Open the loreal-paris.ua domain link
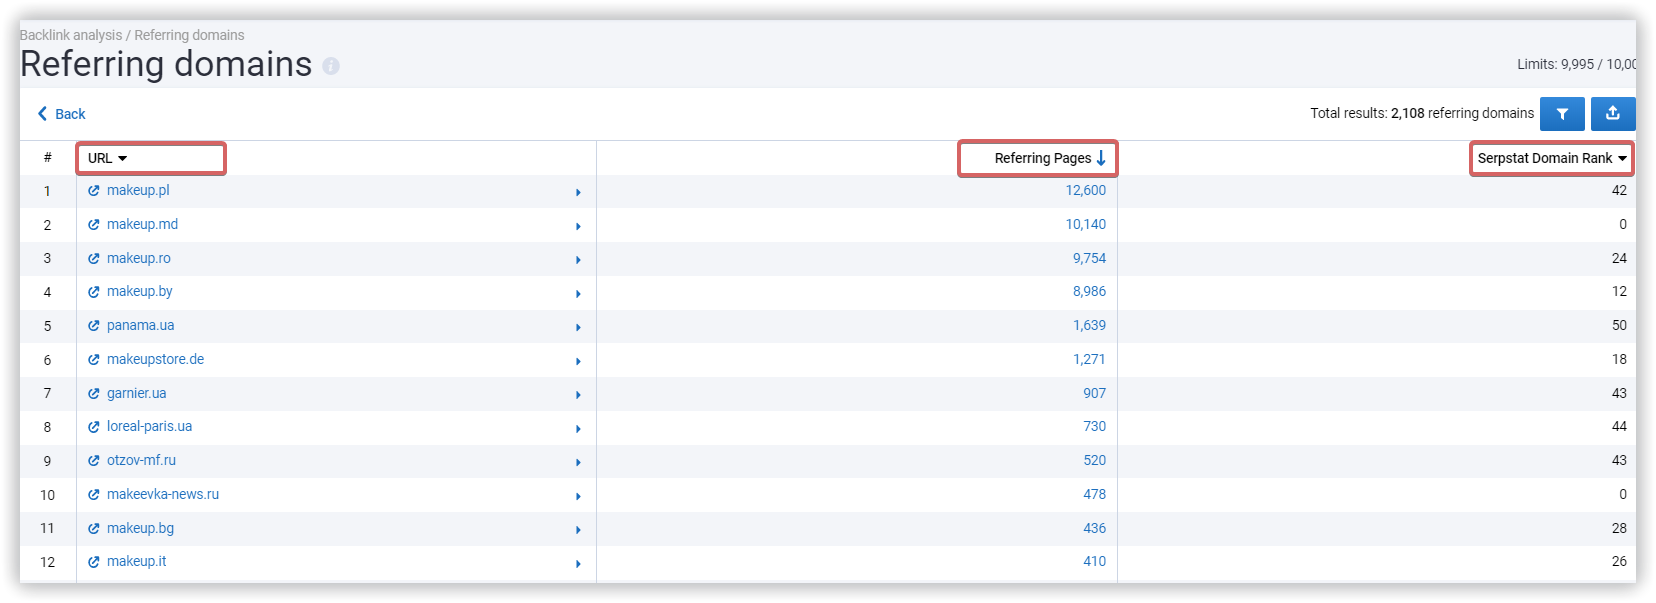Screen dimensions: 1656x603 [x=149, y=427]
